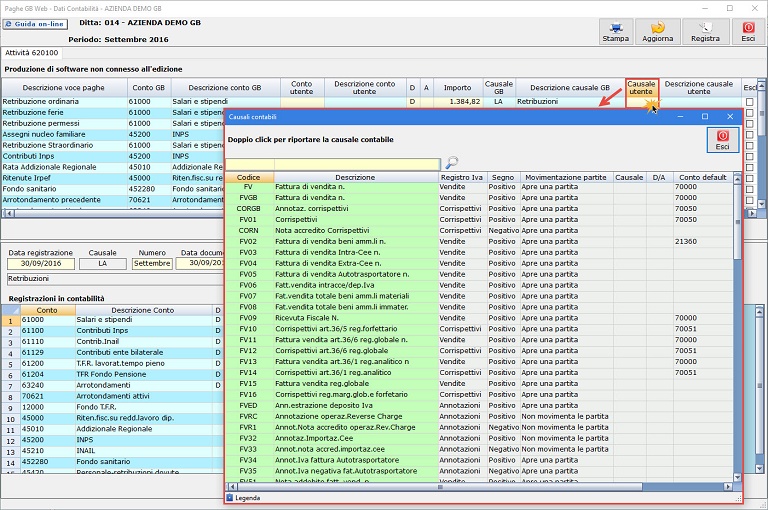Click the red Esci icon in main toolbar

(748, 27)
